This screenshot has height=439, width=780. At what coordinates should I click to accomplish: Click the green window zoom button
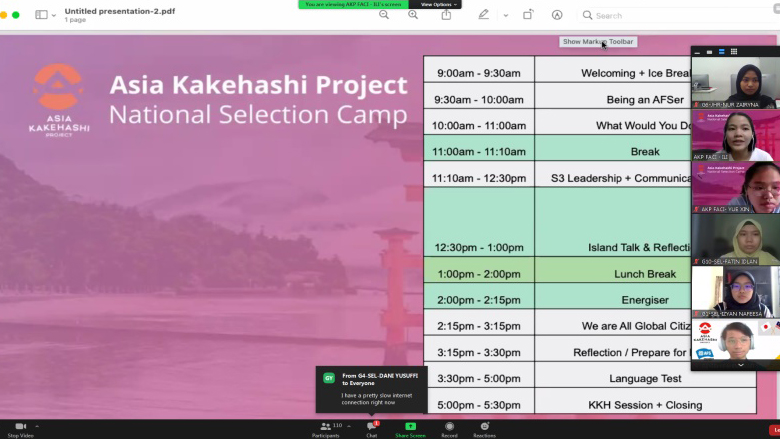tap(15, 15)
